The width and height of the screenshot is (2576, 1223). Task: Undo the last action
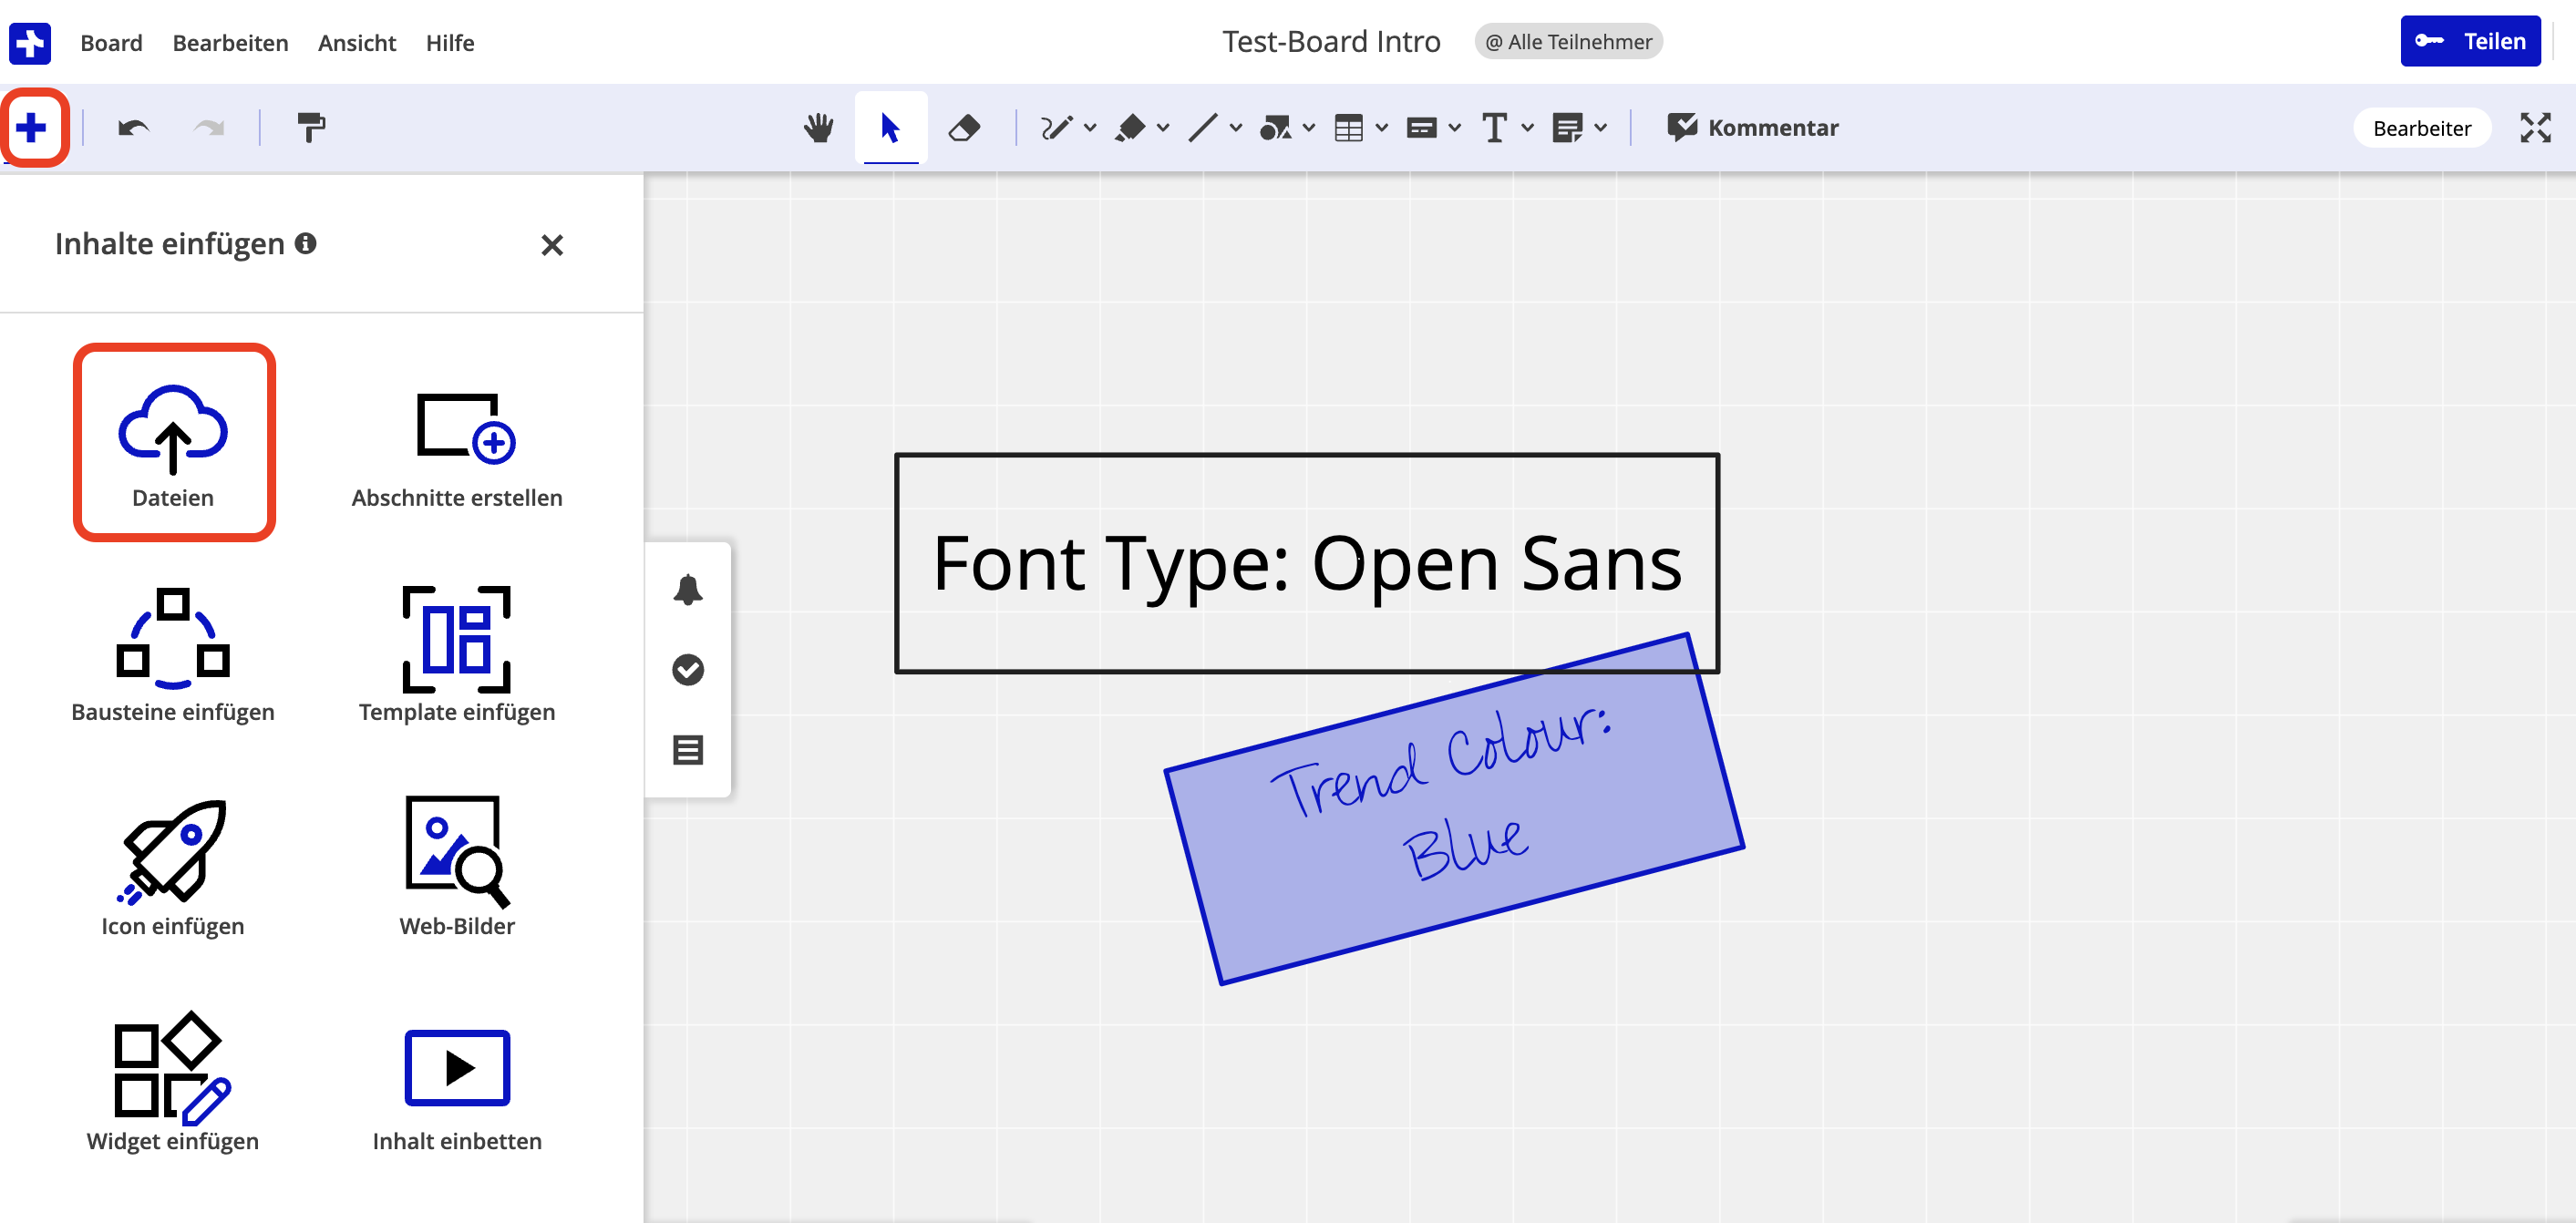pyautogui.click(x=131, y=127)
